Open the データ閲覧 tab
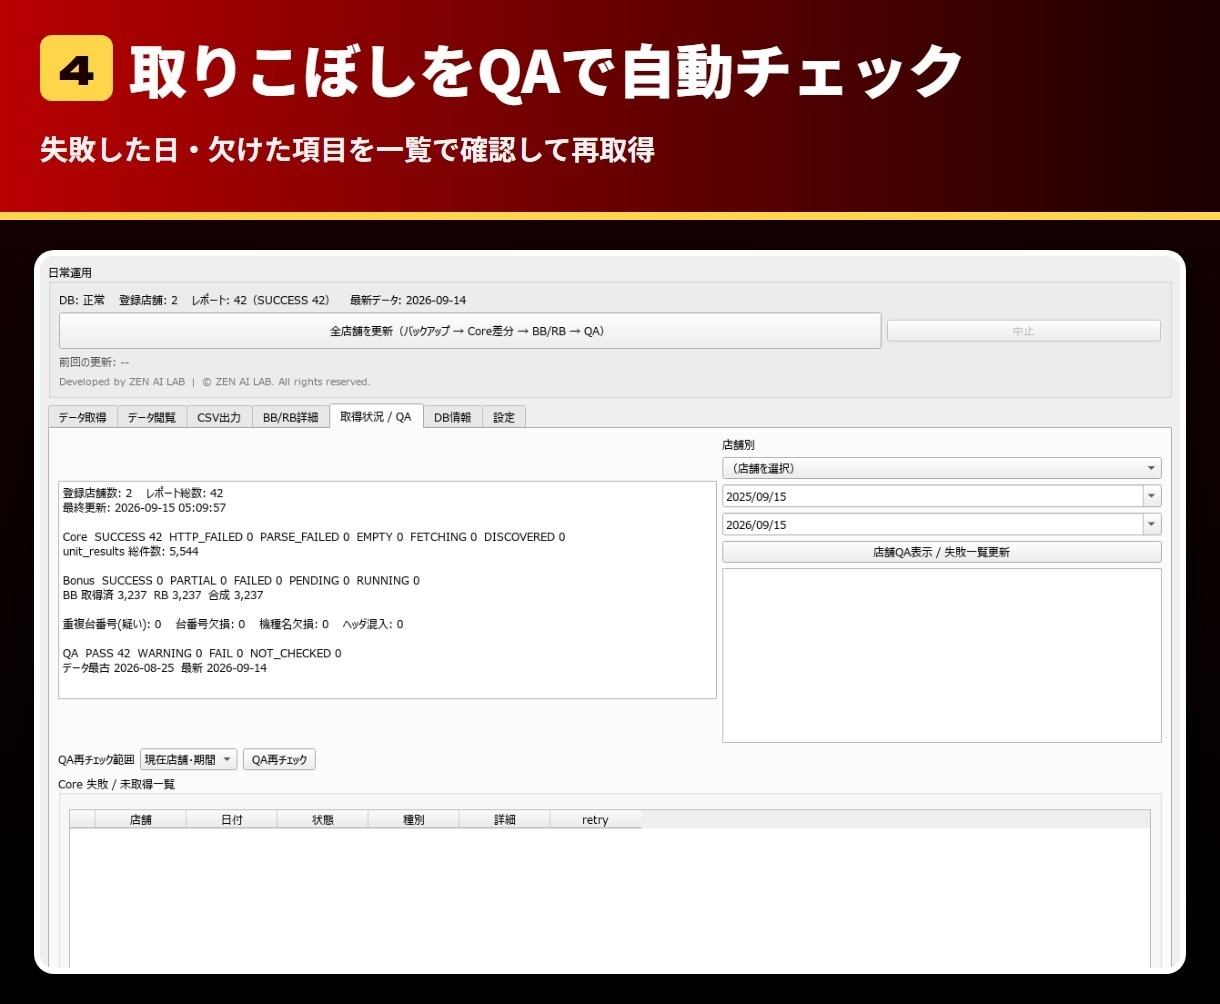The image size is (1220, 1004). point(151,418)
